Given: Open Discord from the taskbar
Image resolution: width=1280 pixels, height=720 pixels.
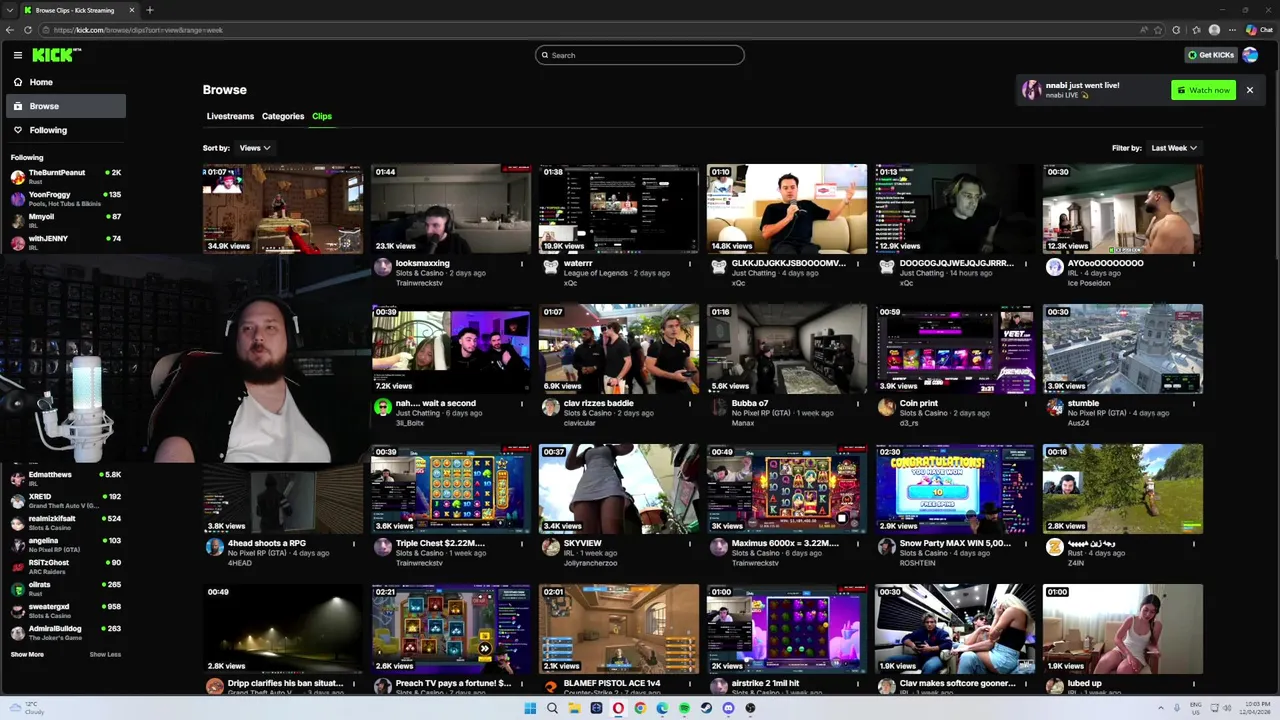Looking at the screenshot, I should [x=728, y=708].
